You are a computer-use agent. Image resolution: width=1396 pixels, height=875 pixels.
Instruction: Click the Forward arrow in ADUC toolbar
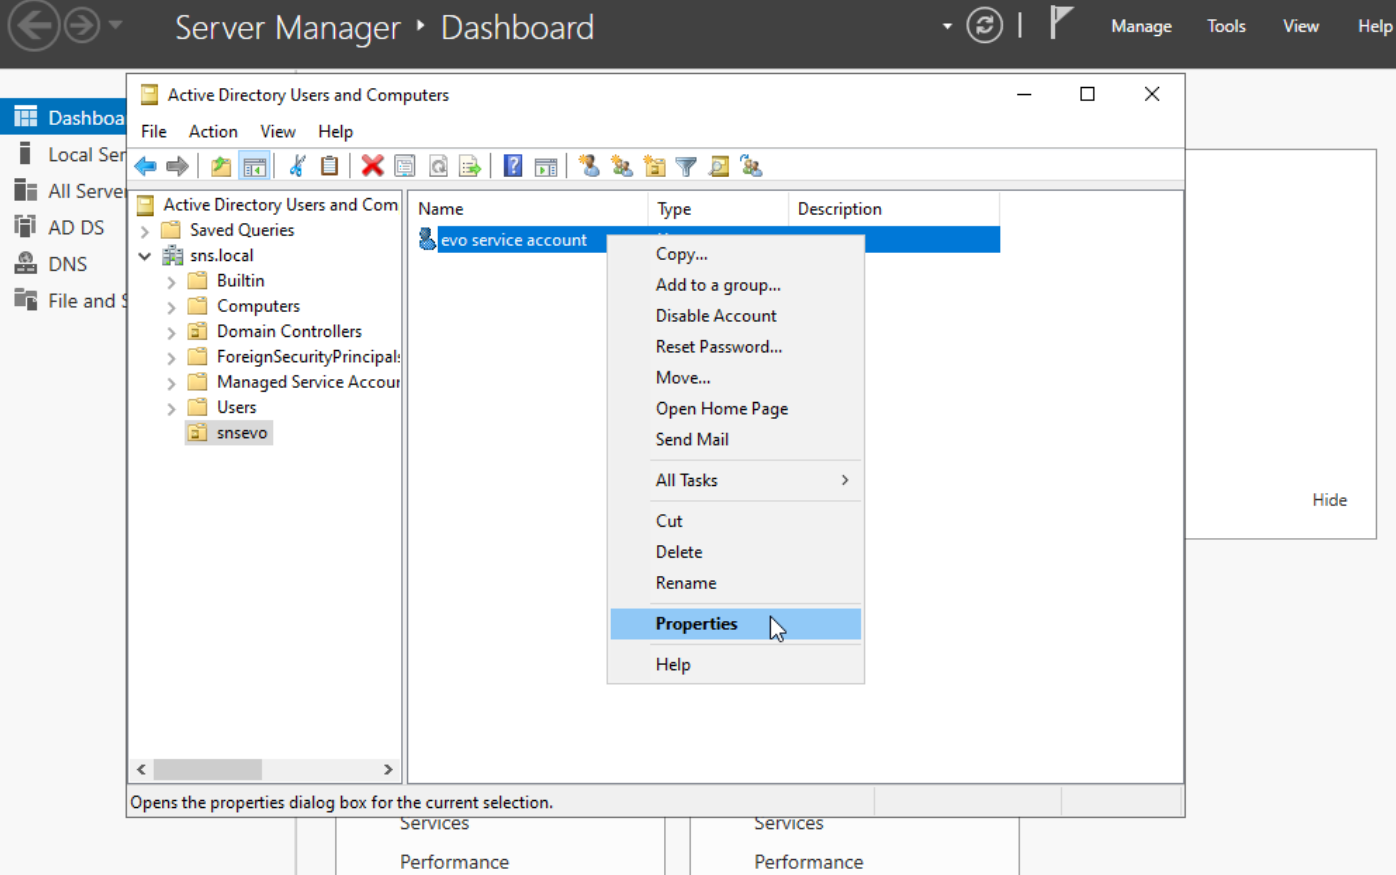pyautogui.click(x=177, y=166)
